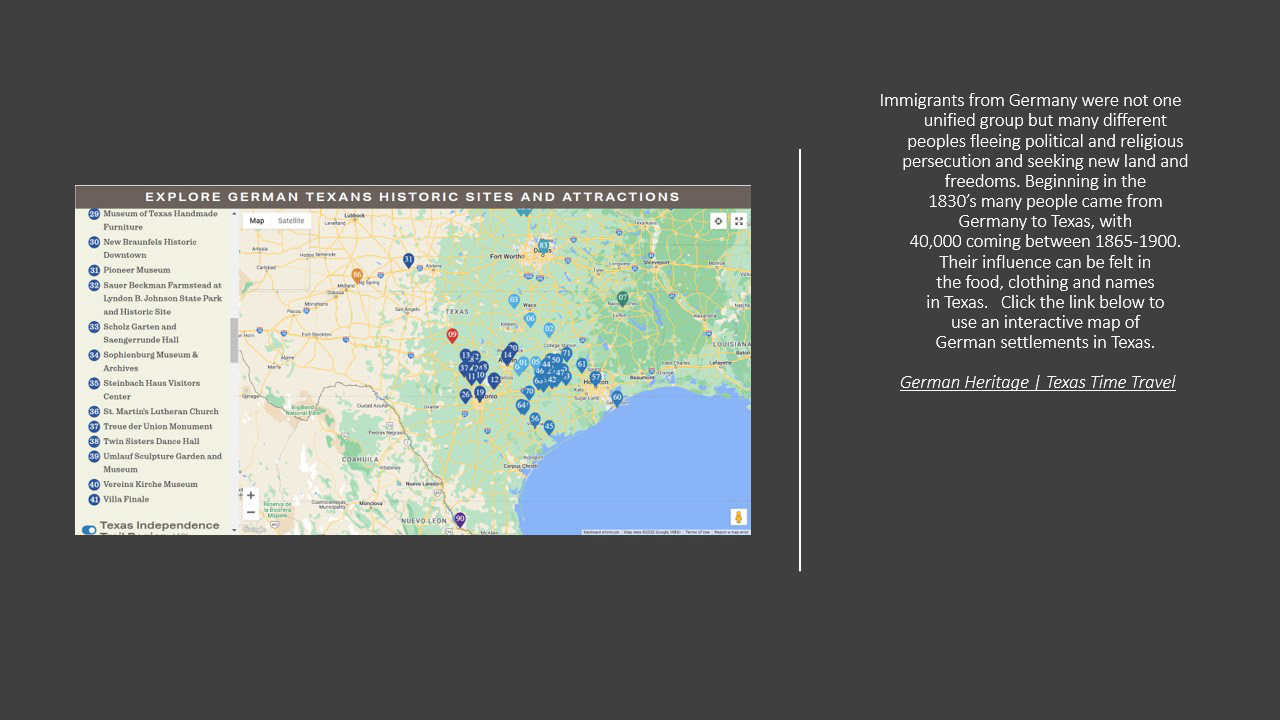Click blue map pin 60 near Galveston
The height and width of the screenshot is (720, 1280).
tap(617, 398)
